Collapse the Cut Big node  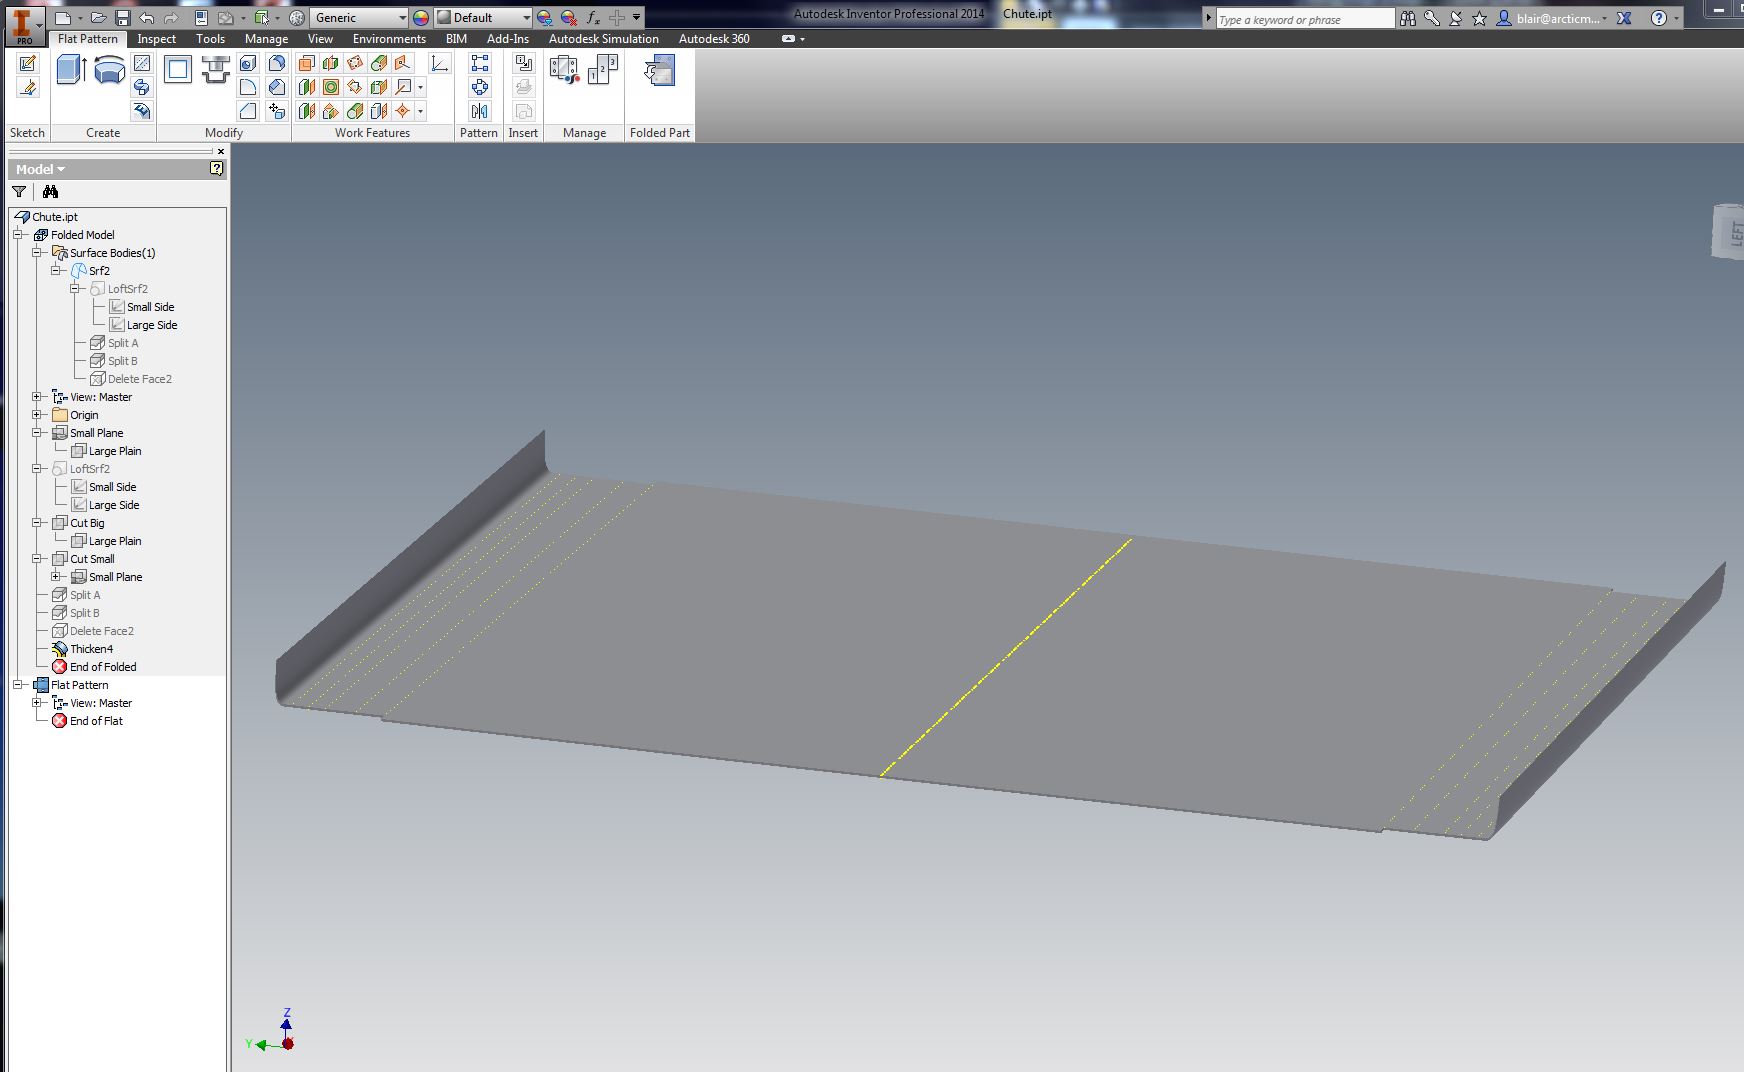37,523
